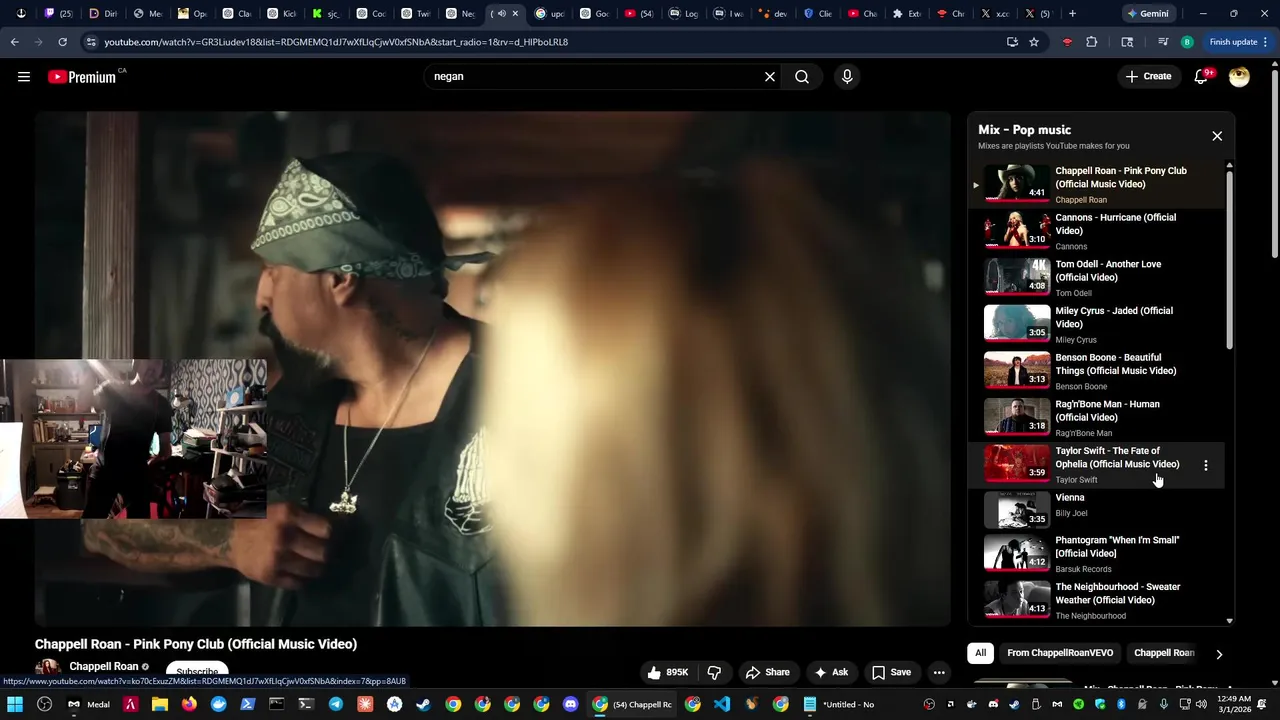Open Firefox from the taskbar
Viewport: 1280px width, 720px height.
click(189, 704)
